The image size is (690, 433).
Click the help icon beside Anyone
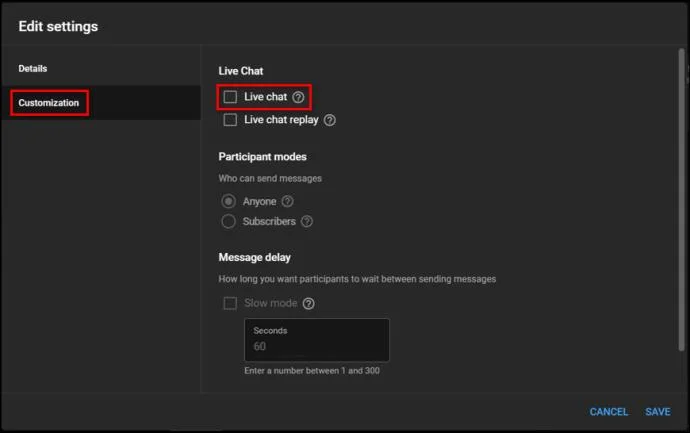coord(287,202)
